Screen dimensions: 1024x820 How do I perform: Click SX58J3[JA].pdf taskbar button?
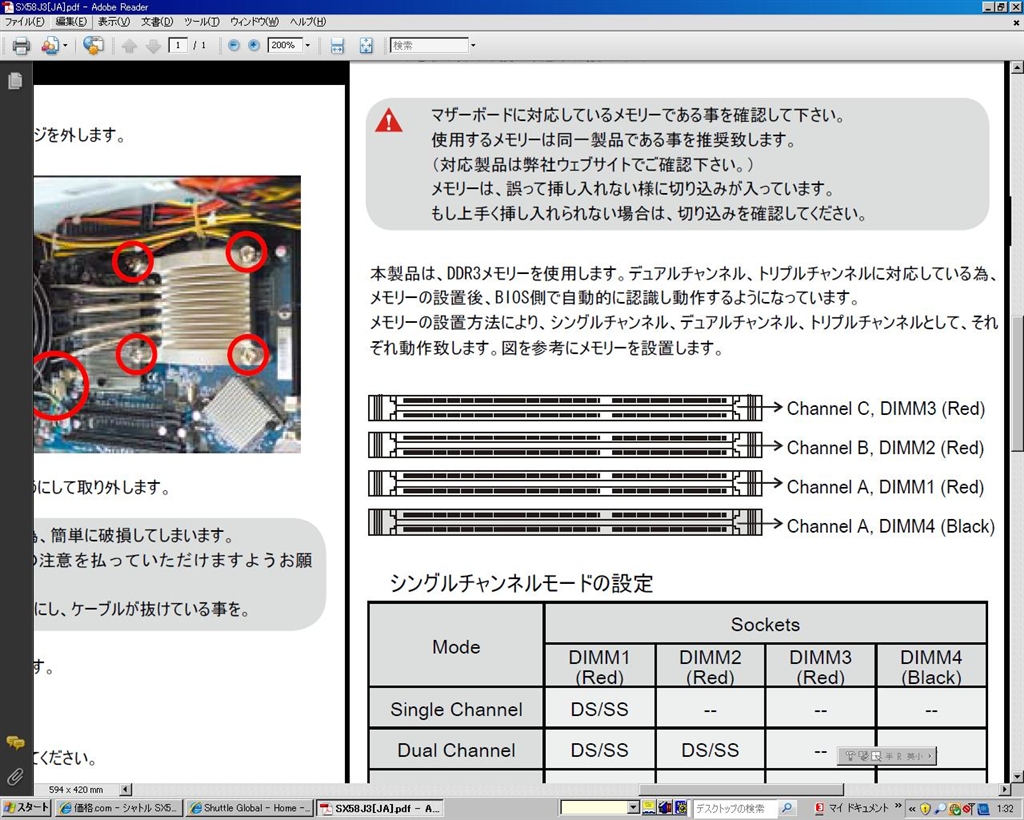[379, 808]
